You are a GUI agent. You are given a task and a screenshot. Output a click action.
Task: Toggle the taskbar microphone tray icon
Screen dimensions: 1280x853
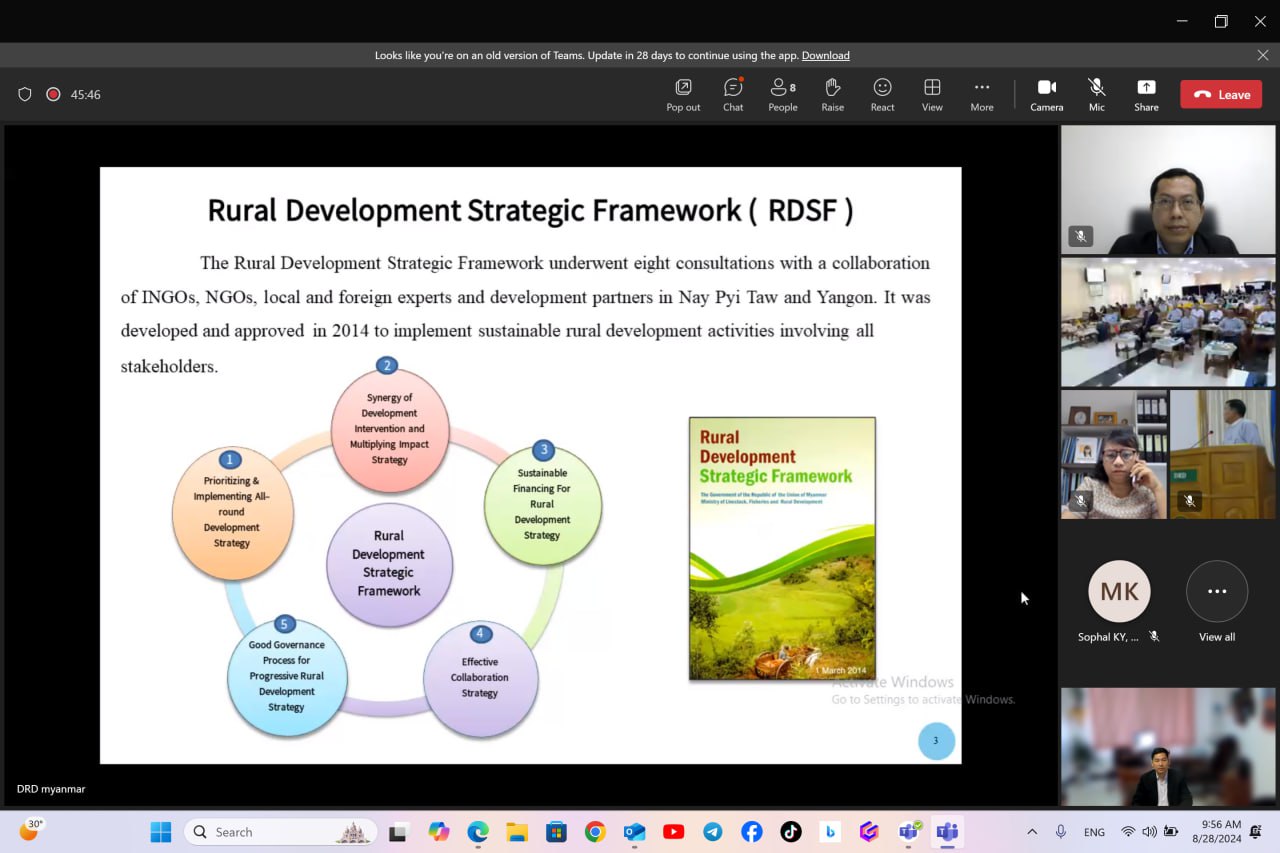coord(1061,832)
